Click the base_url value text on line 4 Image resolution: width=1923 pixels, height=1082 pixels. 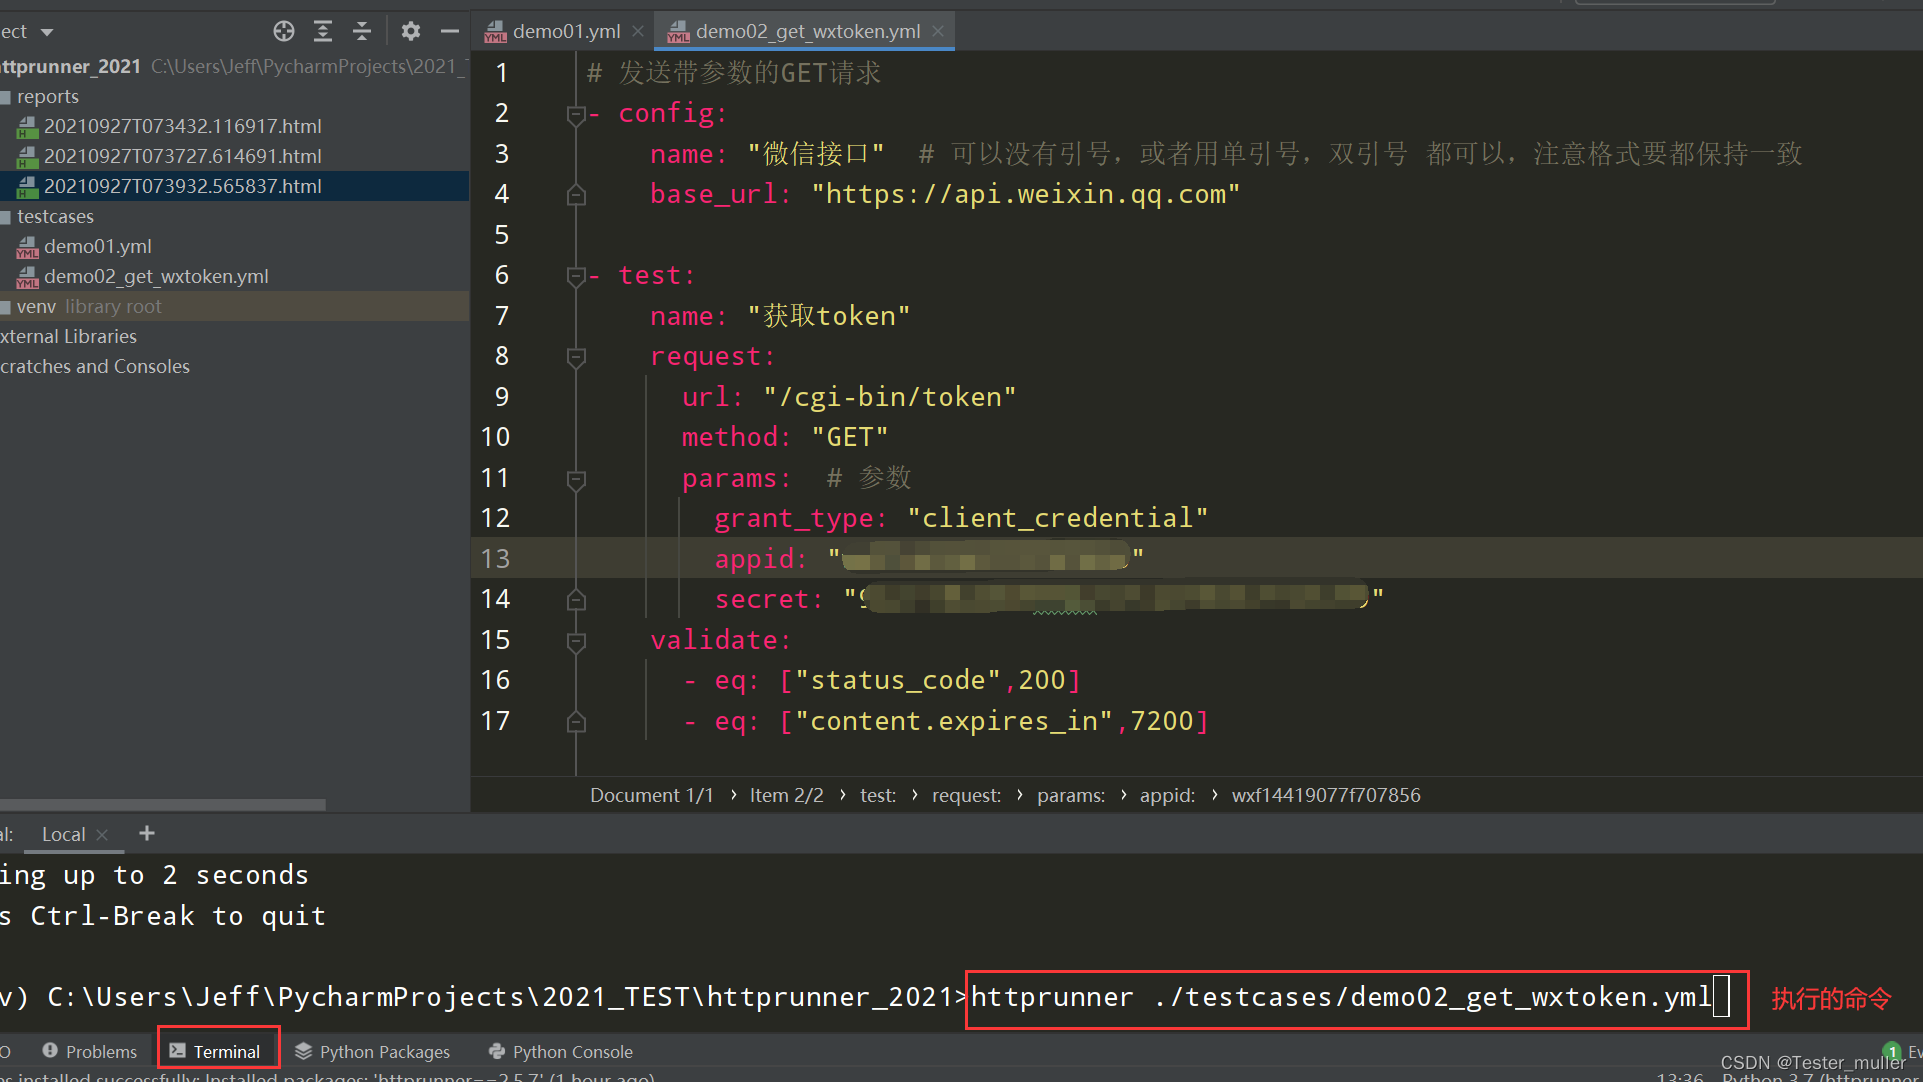pos(1025,194)
